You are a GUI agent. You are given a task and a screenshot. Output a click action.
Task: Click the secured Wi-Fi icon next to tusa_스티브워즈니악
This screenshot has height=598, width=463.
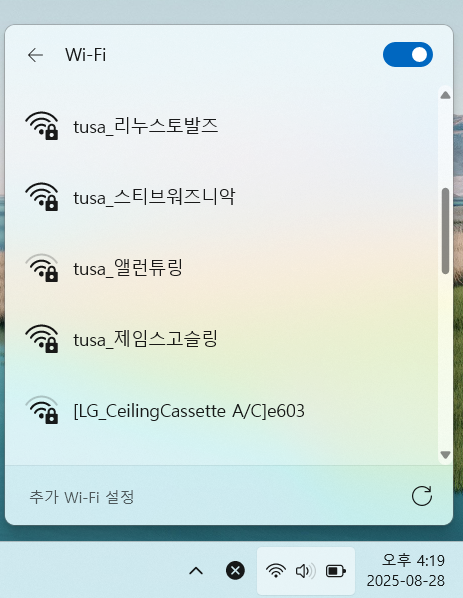click(42, 197)
